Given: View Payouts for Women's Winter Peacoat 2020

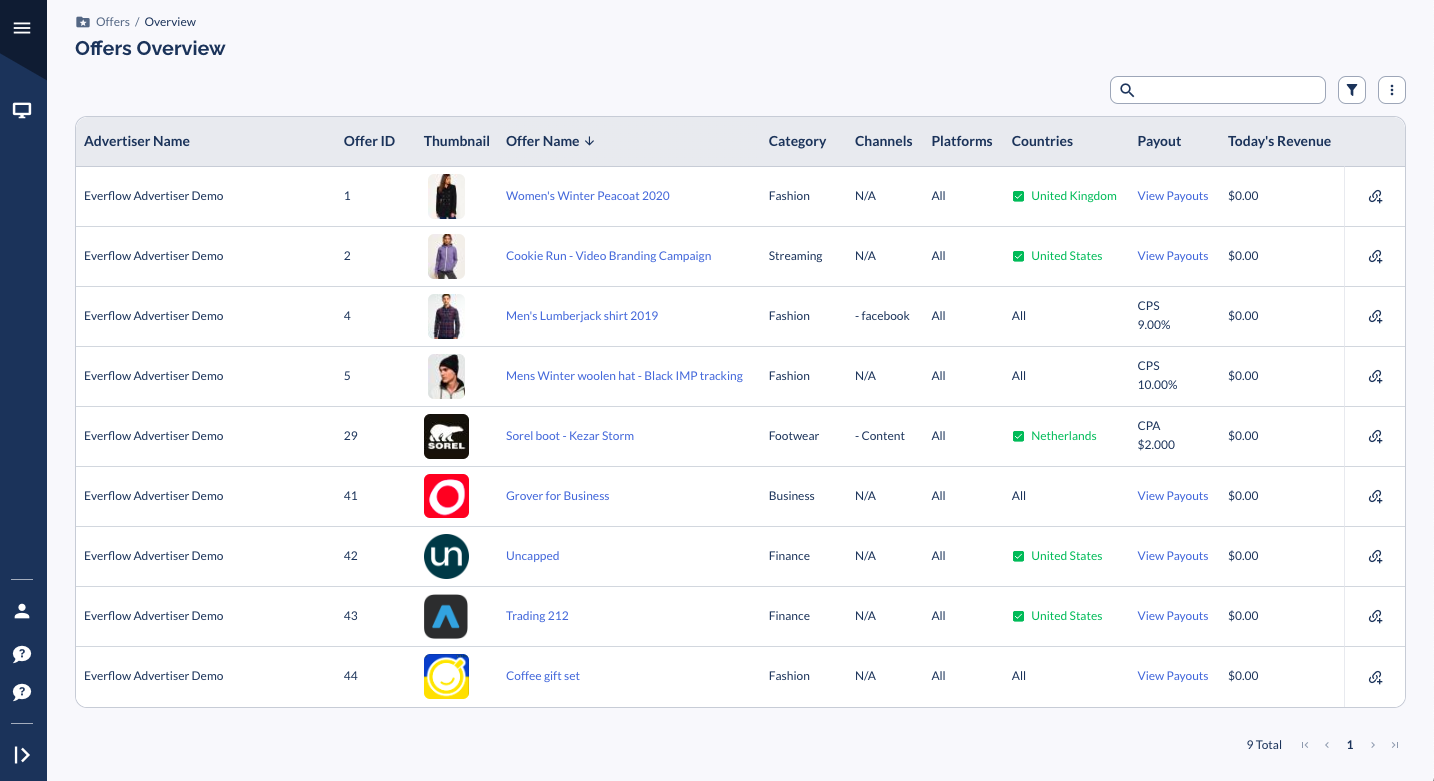Looking at the screenshot, I should [1173, 196].
